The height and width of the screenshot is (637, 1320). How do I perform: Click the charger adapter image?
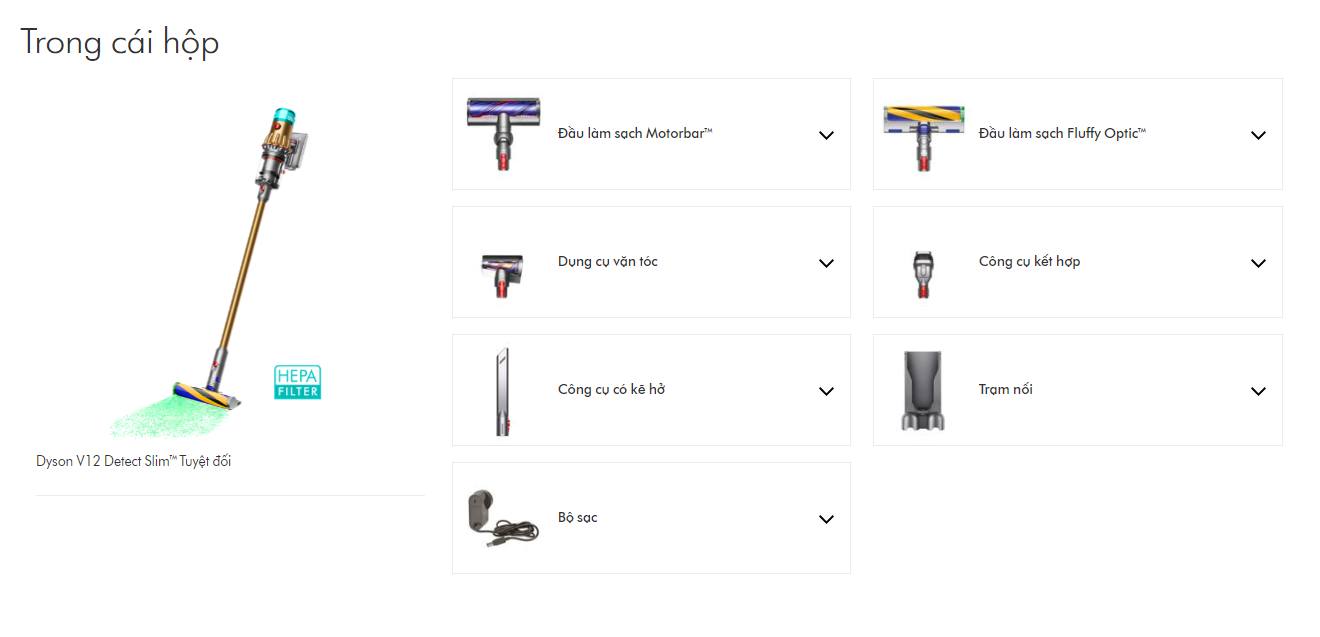pyautogui.click(x=502, y=518)
